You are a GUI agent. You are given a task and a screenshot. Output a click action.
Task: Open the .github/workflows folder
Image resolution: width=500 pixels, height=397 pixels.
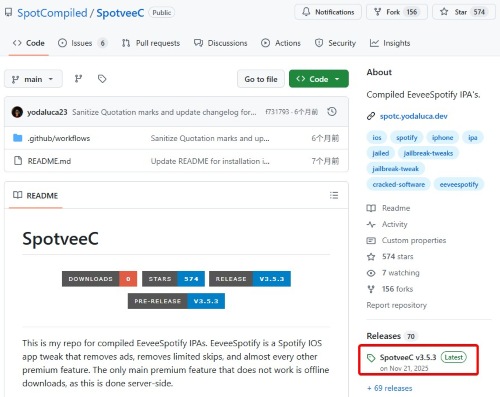59,138
